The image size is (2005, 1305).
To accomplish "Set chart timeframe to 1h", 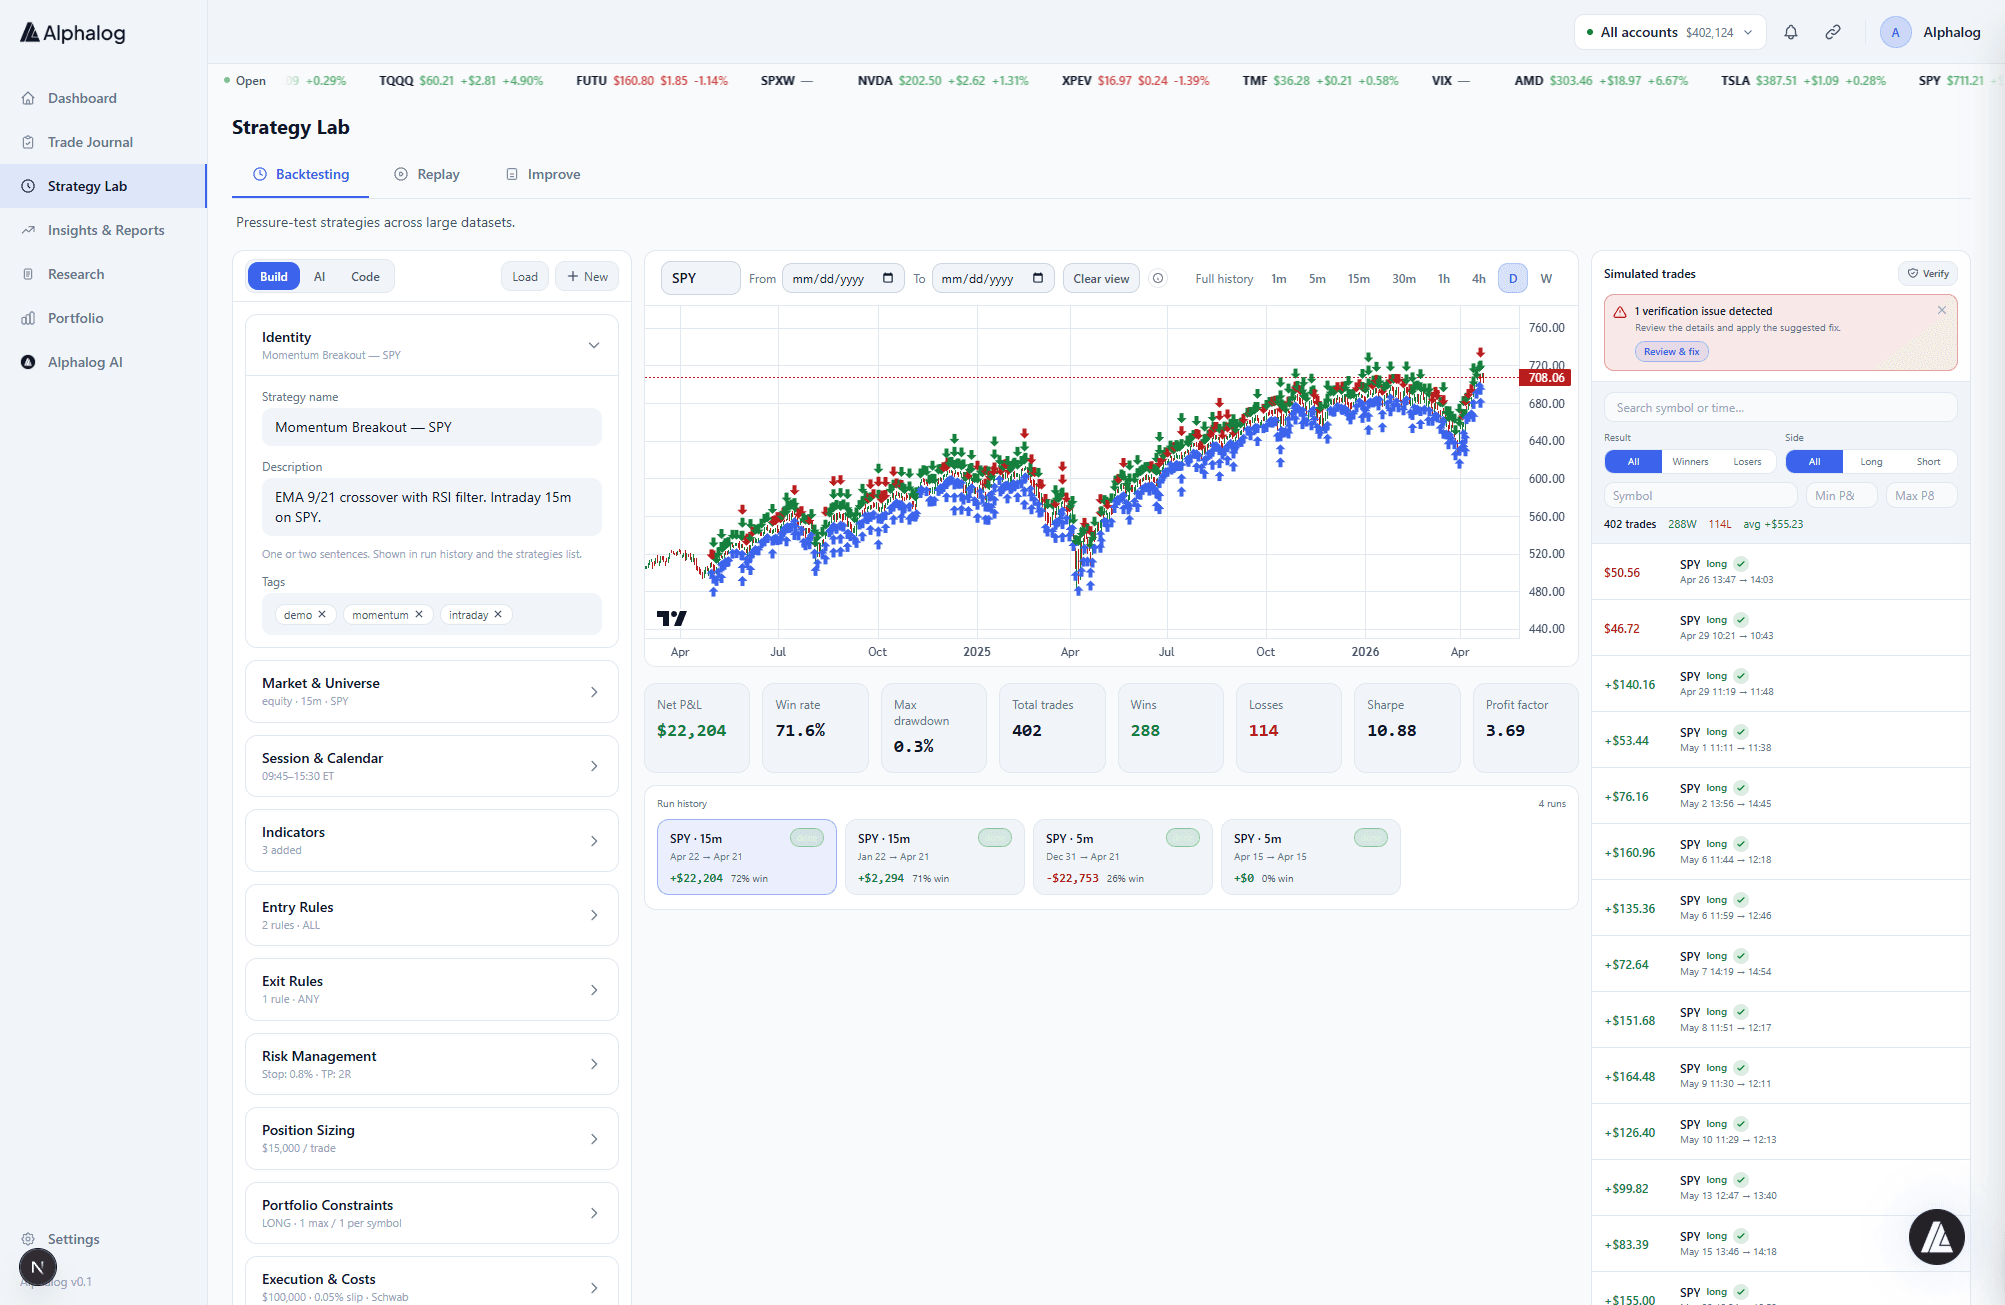I will pyautogui.click(x=1444, y=278).
